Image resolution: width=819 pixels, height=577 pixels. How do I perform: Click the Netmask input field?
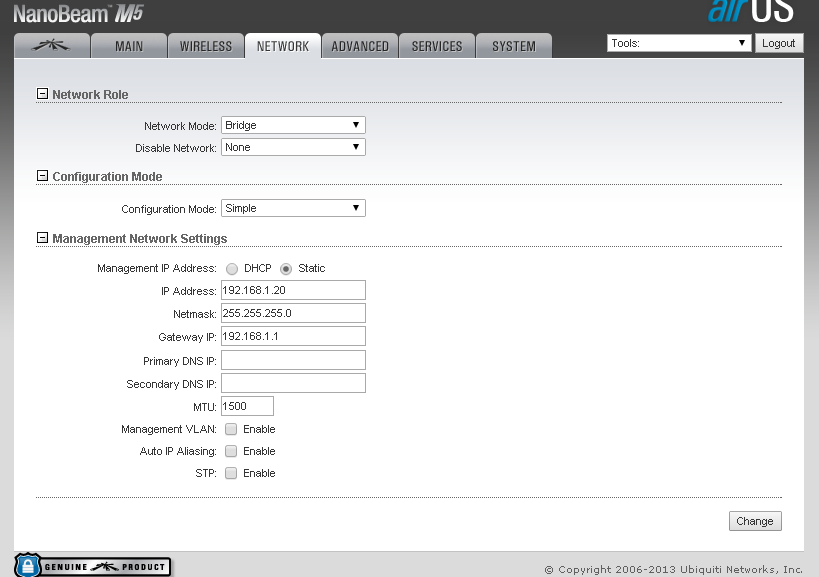tap(293, 313)
